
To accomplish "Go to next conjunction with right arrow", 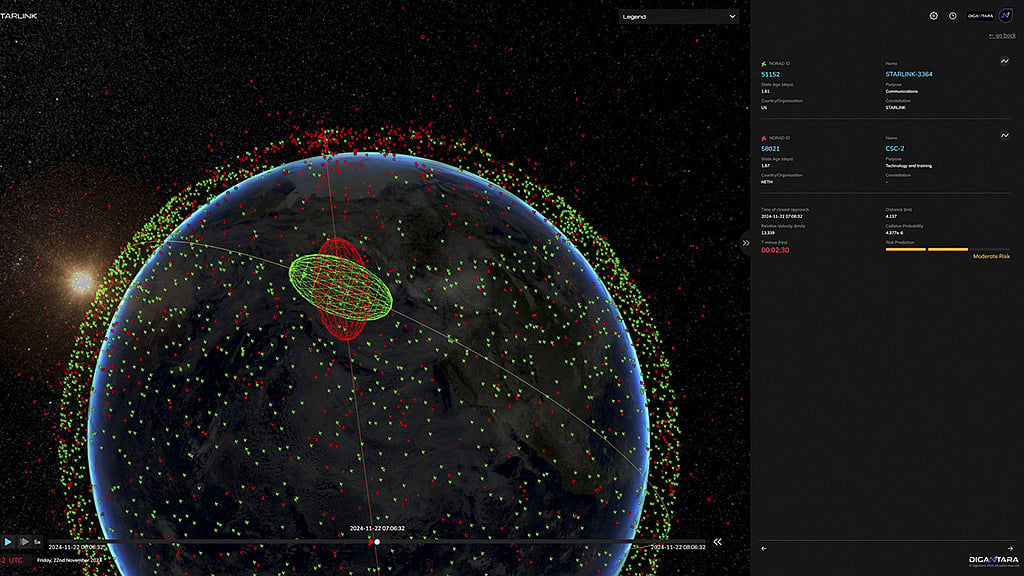I will [1010, 549].
